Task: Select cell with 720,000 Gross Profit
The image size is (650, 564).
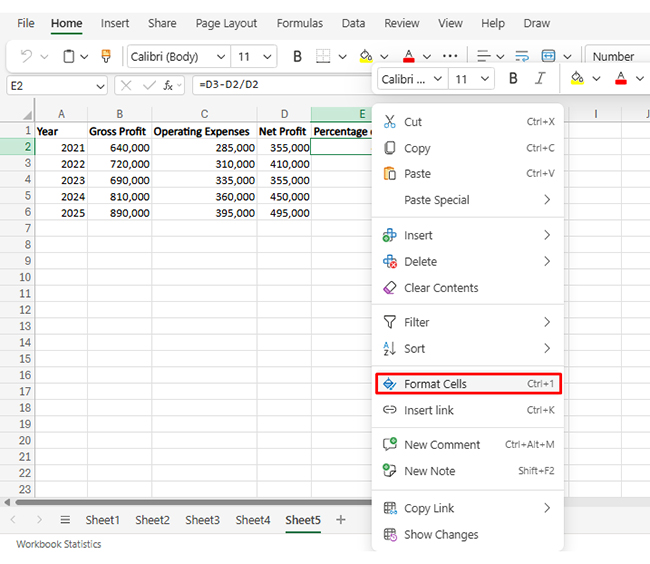Action: pyautogui.click(x=120, y=164)
